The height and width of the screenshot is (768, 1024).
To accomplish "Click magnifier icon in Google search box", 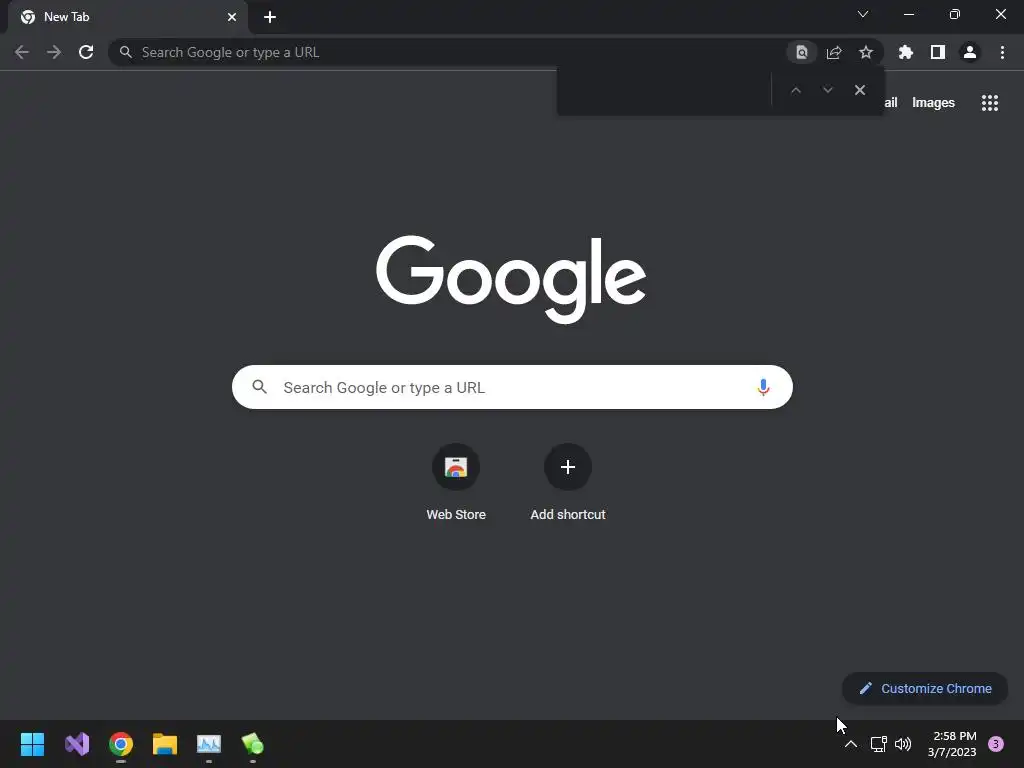I will tap(260, 387).
